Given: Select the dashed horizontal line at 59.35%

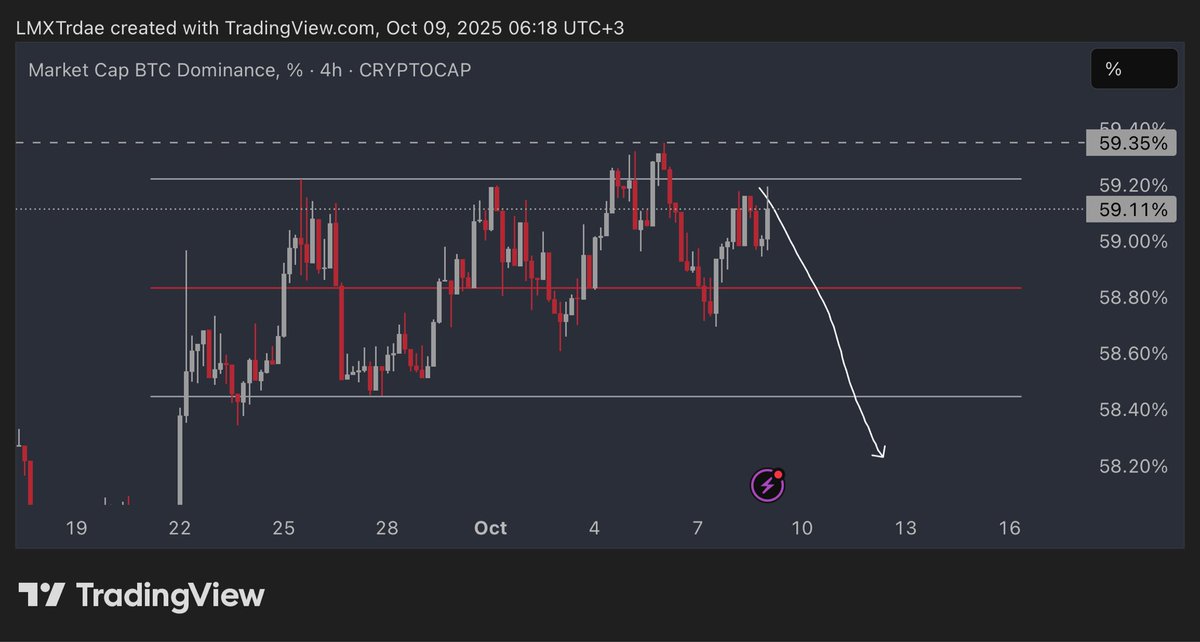Looking at the screenshot, I should [550, 143].
